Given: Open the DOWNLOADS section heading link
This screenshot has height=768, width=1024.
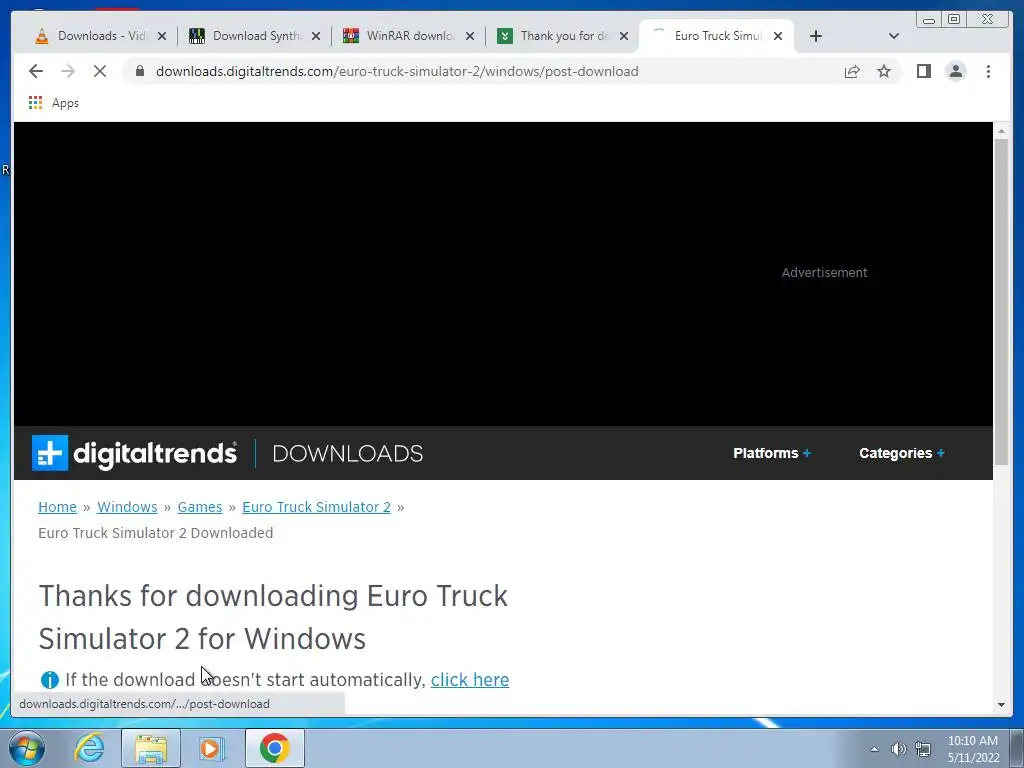Looking at the screenshot, I should point(347,453).
